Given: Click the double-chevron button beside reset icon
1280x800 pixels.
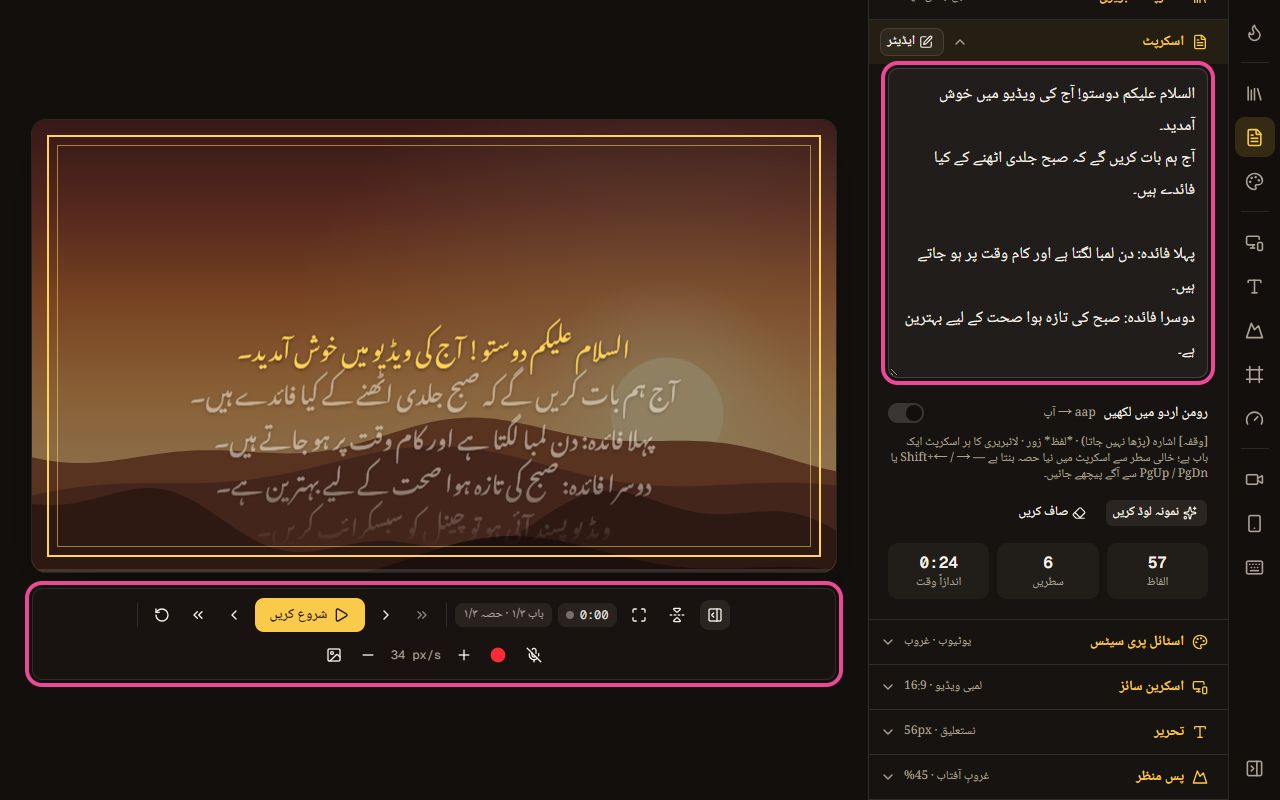Looking at the screenshot, I should coord(198,615).
